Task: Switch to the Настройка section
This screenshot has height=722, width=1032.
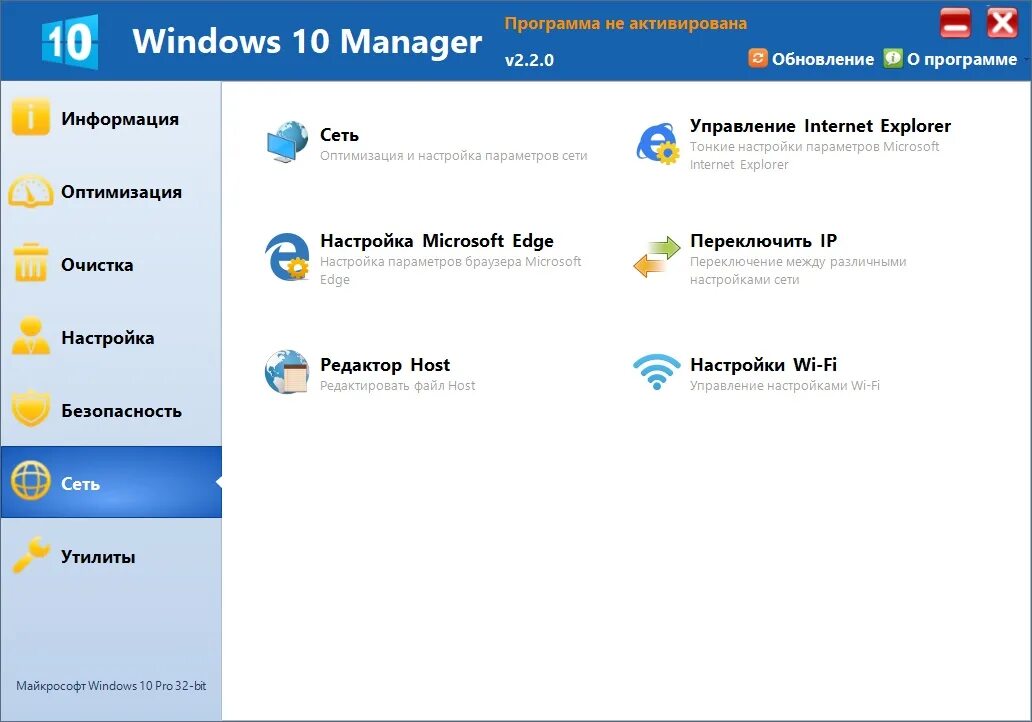Action: point(111,337)
